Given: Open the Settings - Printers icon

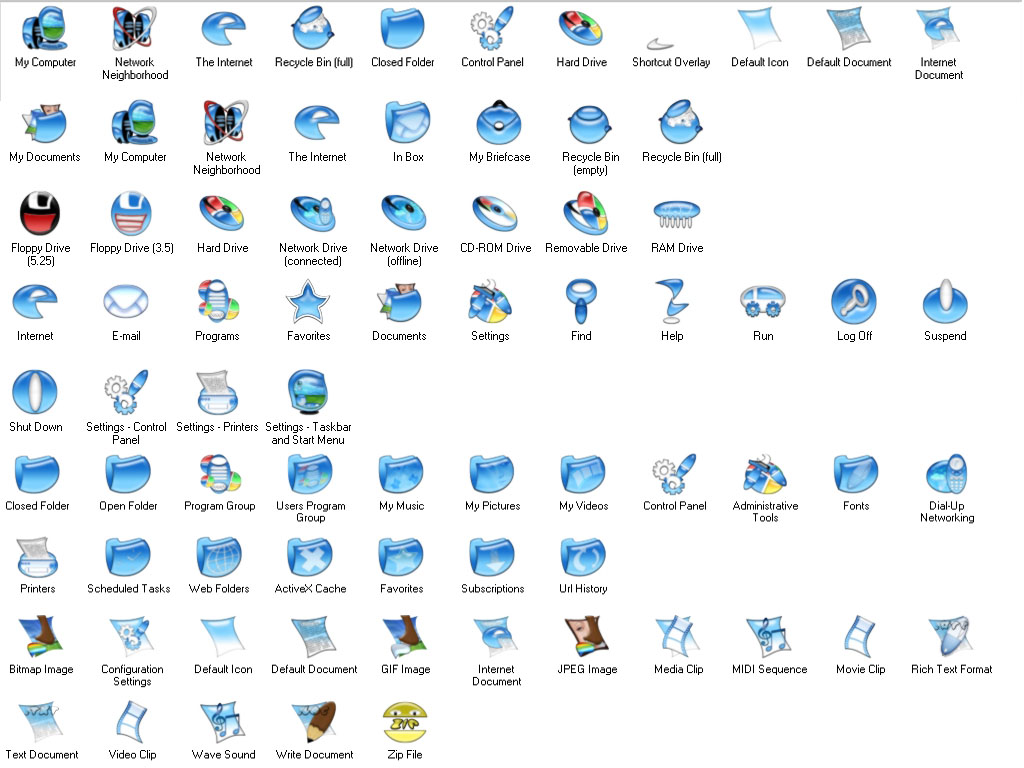Looking at the screenshot, I should (216, 391).
